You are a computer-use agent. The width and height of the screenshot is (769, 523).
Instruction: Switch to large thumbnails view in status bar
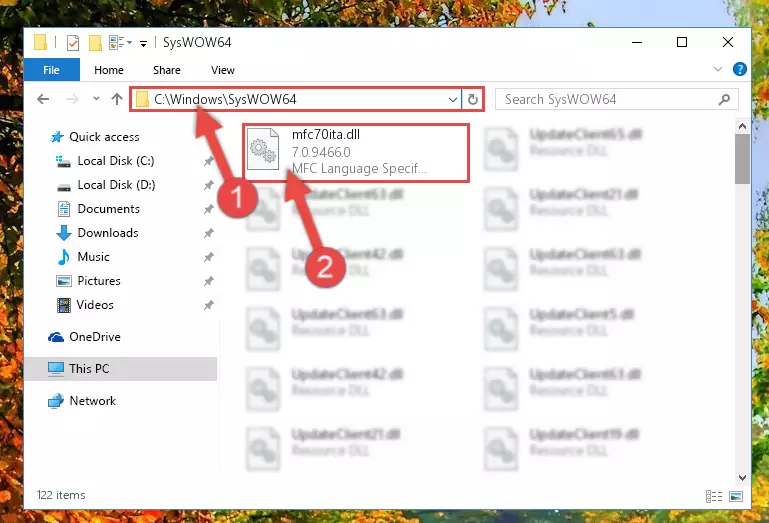coord(736,496)
